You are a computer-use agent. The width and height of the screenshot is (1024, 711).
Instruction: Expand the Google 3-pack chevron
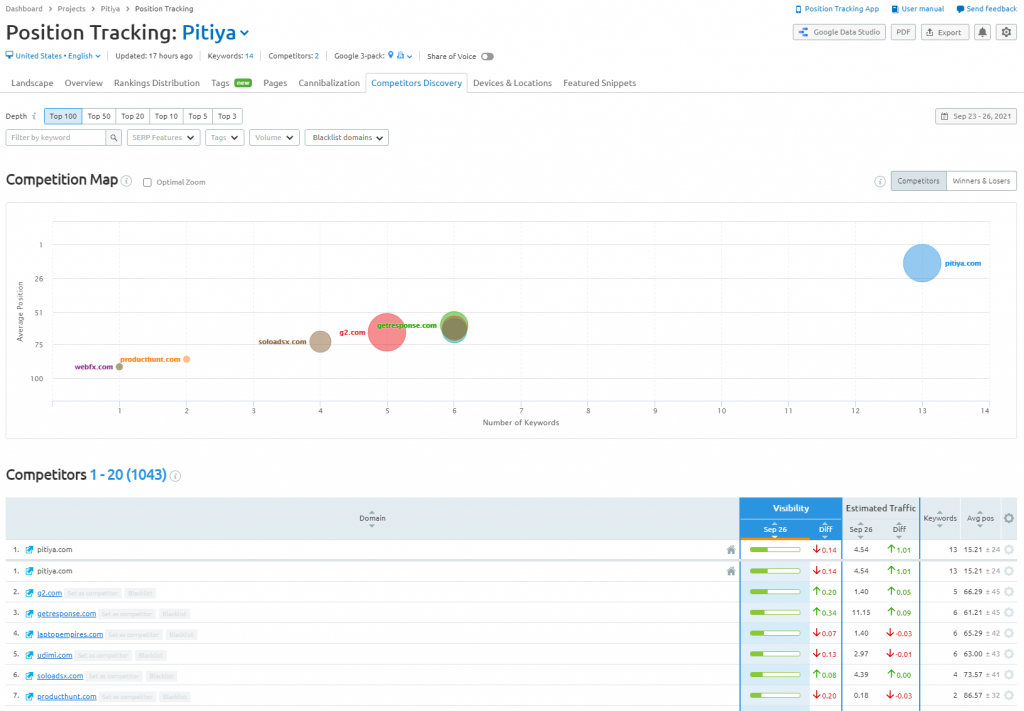(x=409, y=57)
